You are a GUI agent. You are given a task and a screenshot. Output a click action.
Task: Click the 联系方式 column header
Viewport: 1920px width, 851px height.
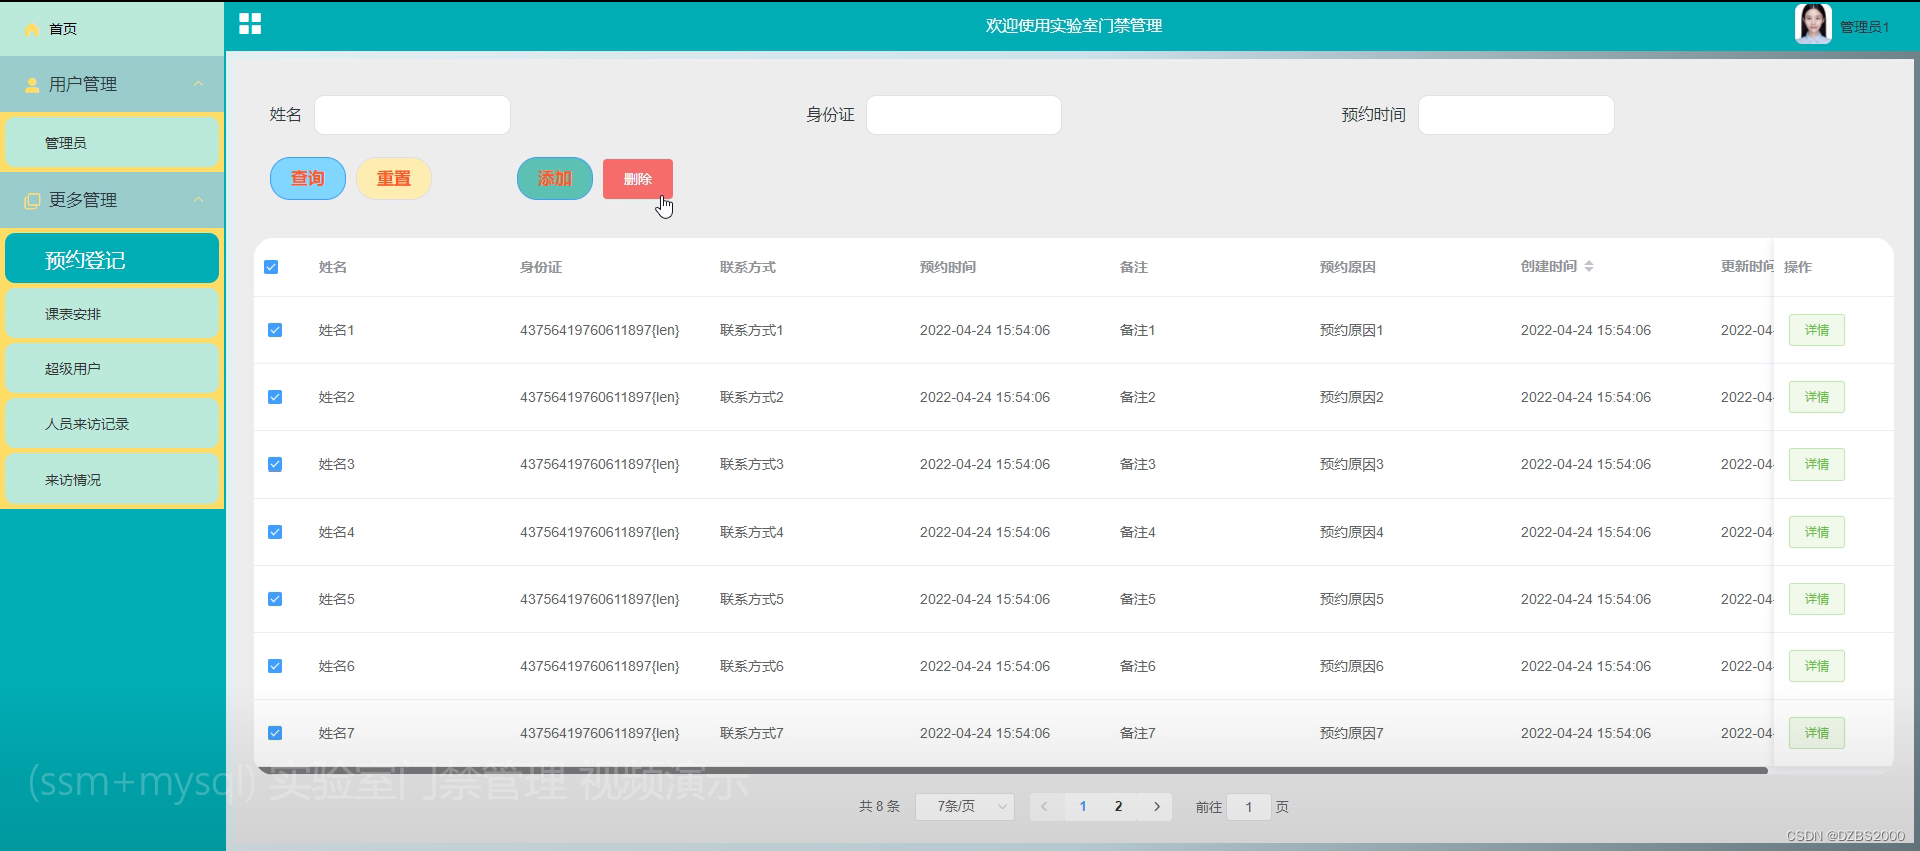tap(748, 267)
